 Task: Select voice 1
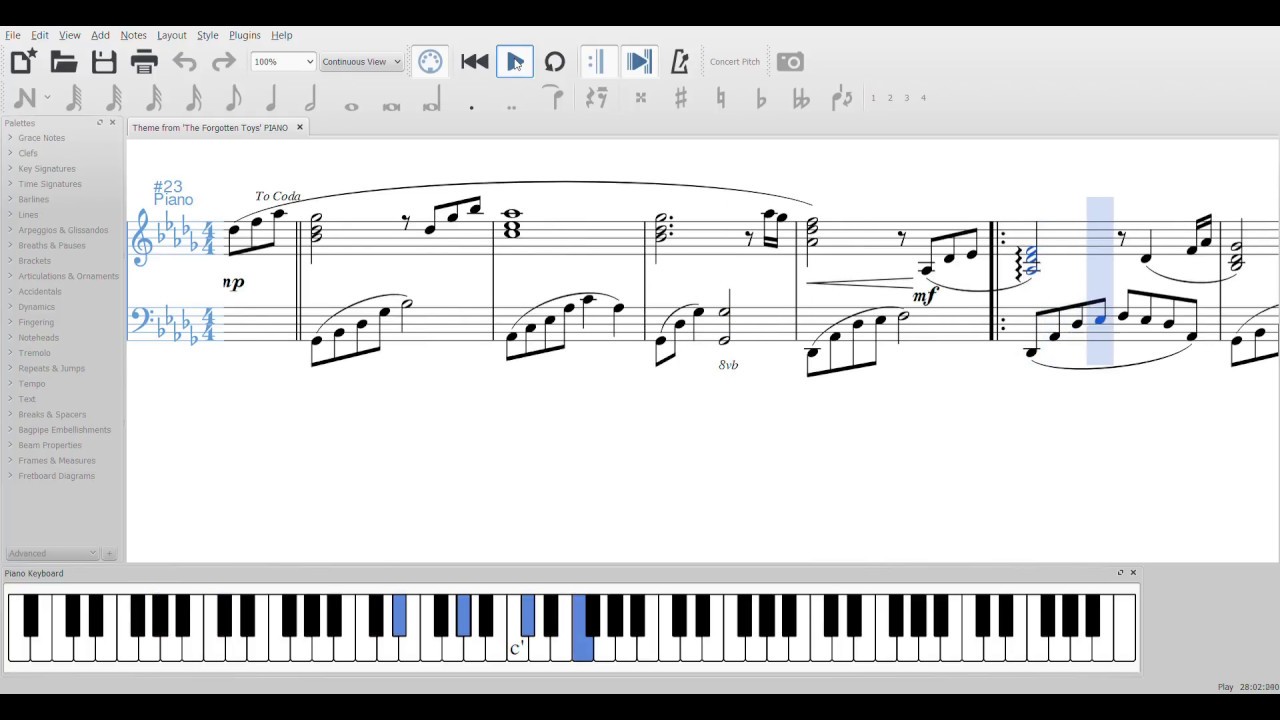[x=873, y=98]
